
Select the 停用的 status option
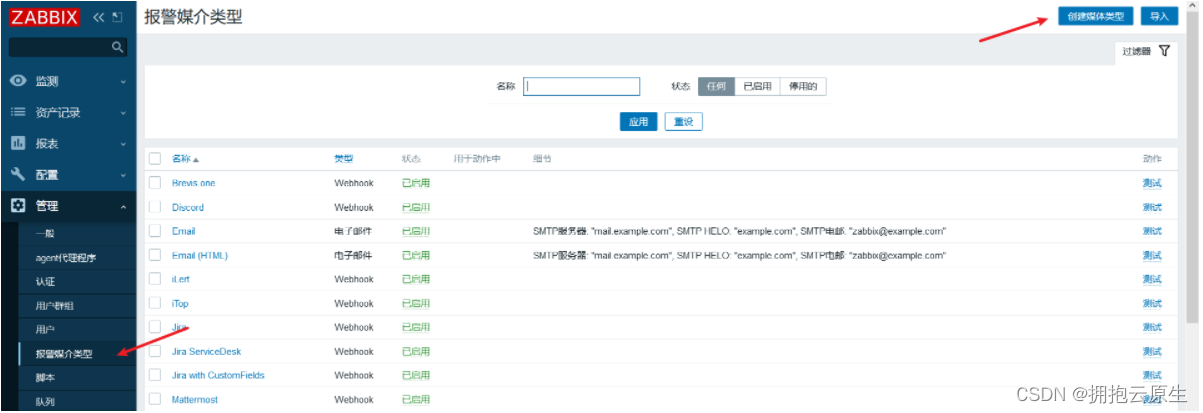tap(803, 87)
